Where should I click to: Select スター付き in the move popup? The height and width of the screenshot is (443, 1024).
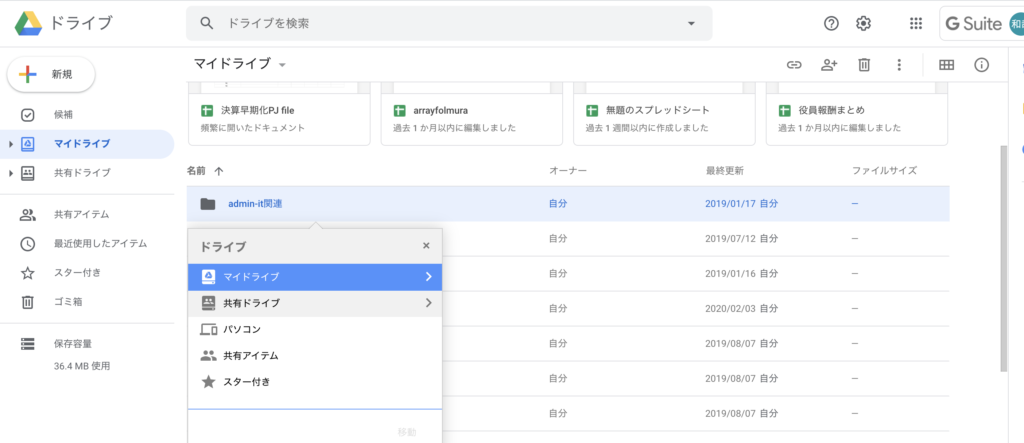(x=315, y=382)
